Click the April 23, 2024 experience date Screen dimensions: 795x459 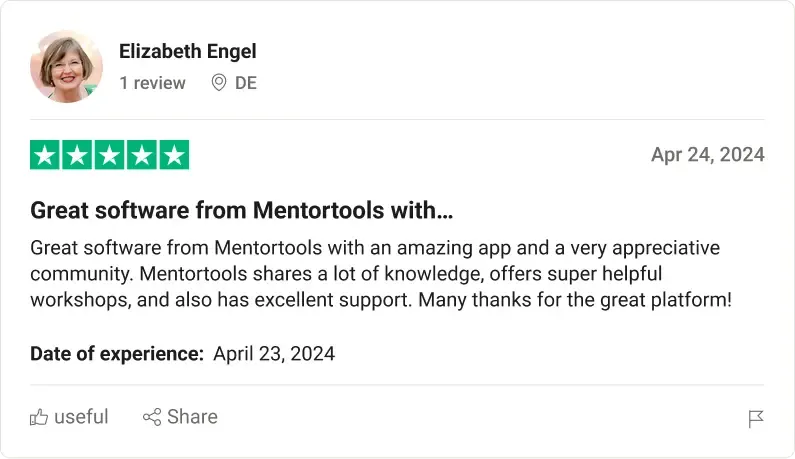(x=274, y=353)
